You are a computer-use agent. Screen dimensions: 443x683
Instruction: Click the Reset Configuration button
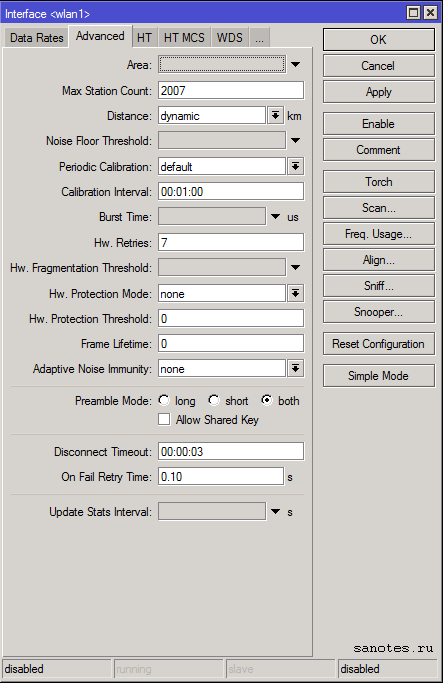[x=379, y=344]
